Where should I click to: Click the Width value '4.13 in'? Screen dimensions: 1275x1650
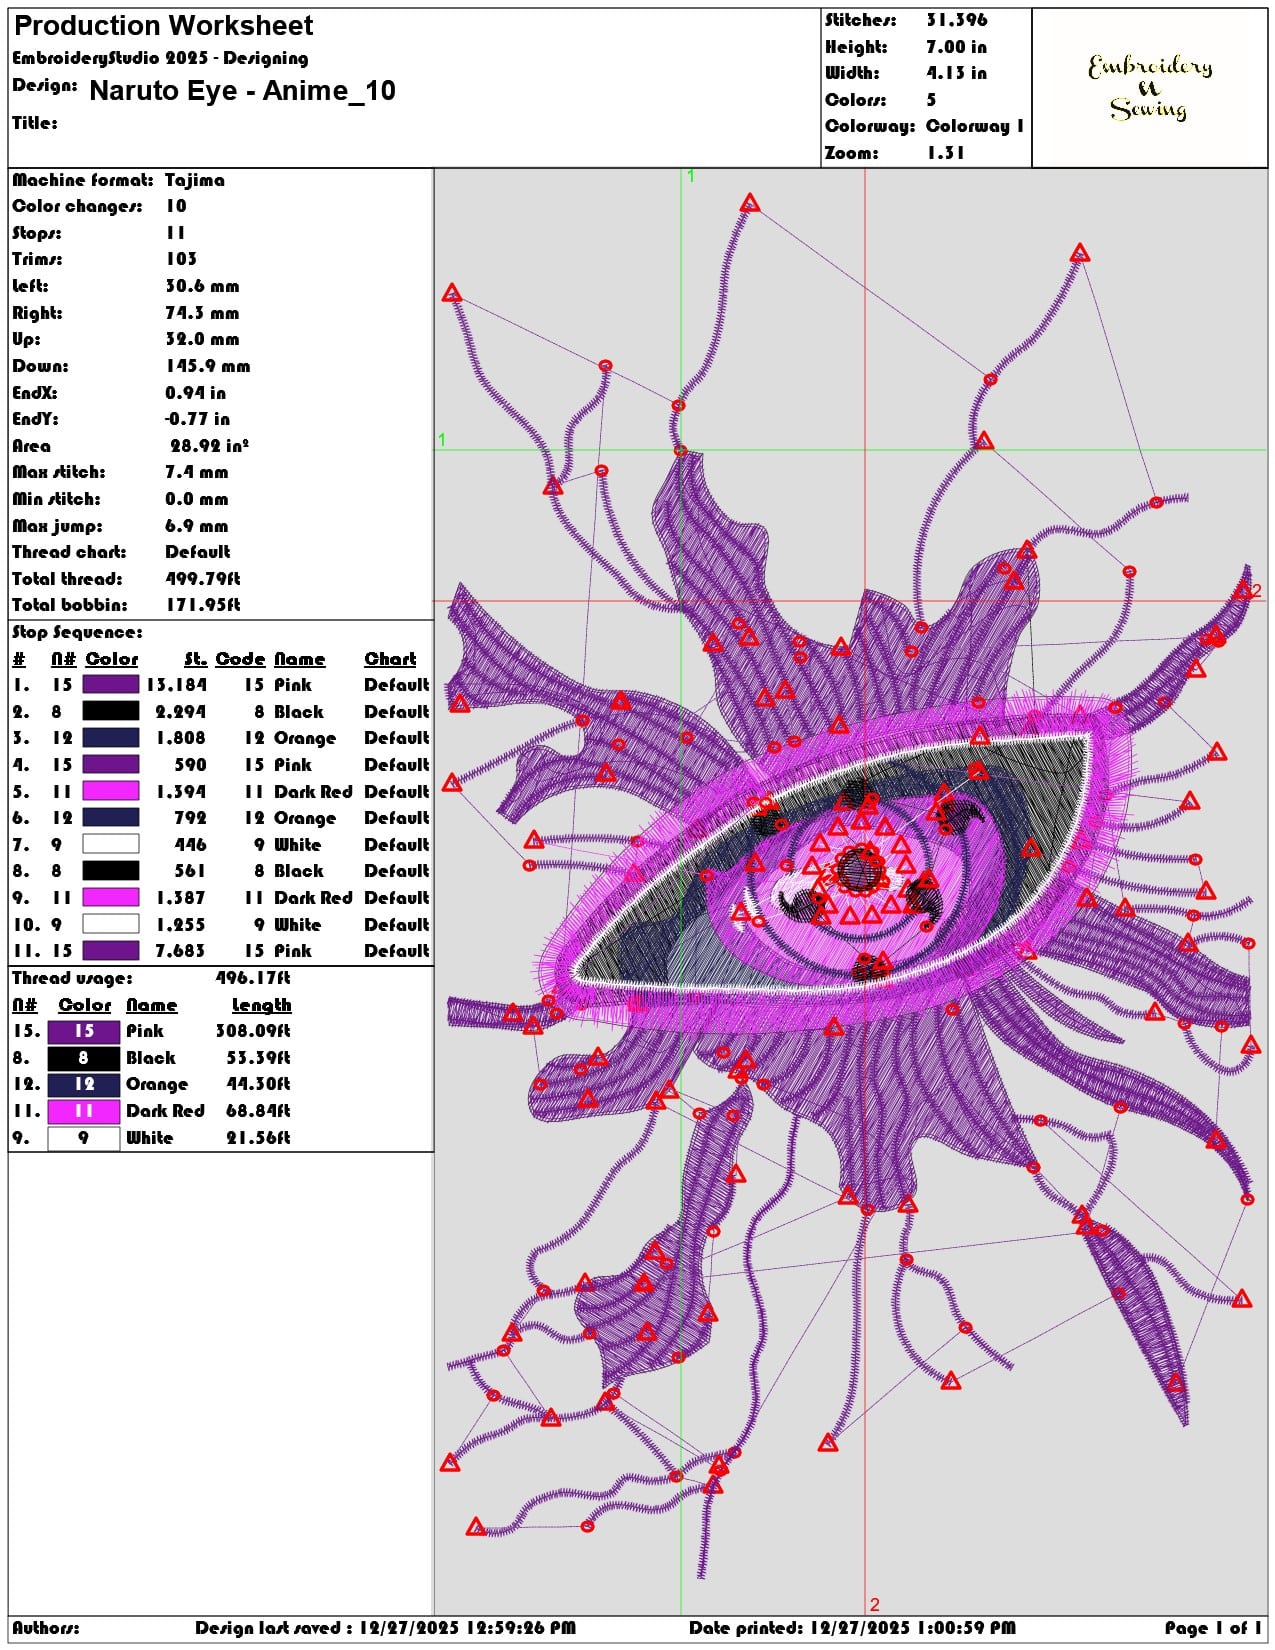pyautogui.click(x=956, y=73)
